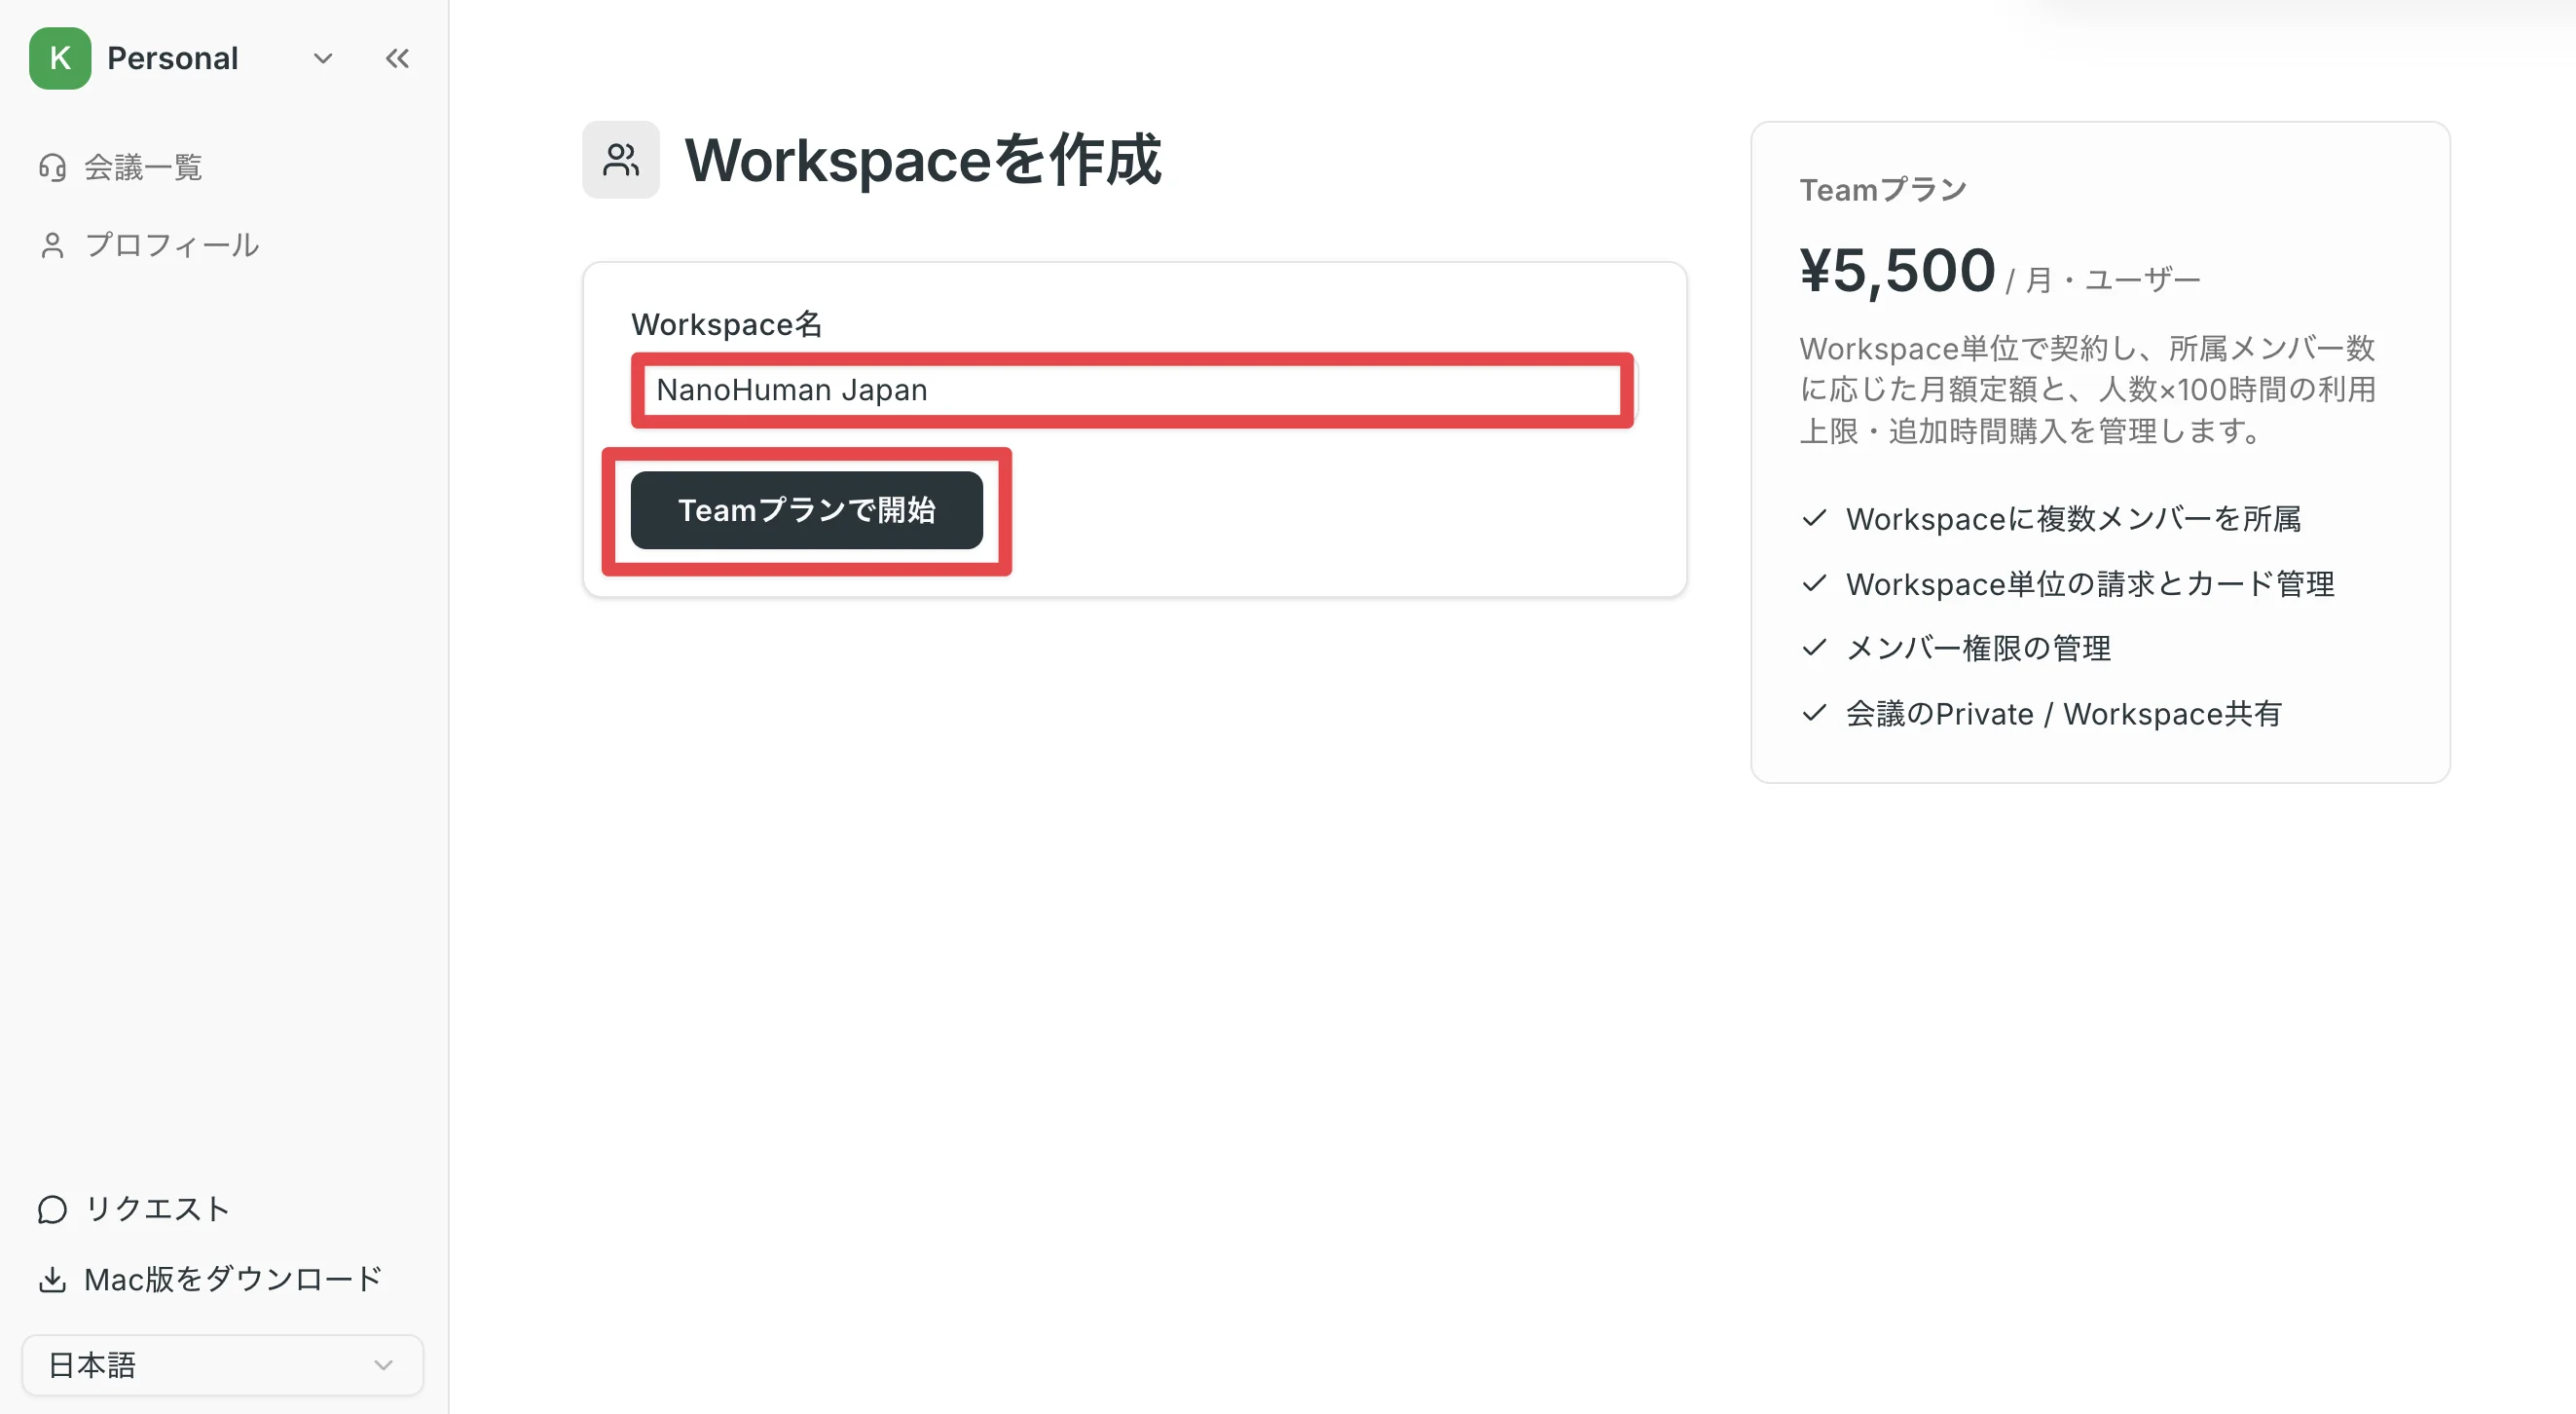Screen dimensions: 2576x1414
Task: Click the text Workspace単位の請求とカード管理
Action: coord(2090,584)
